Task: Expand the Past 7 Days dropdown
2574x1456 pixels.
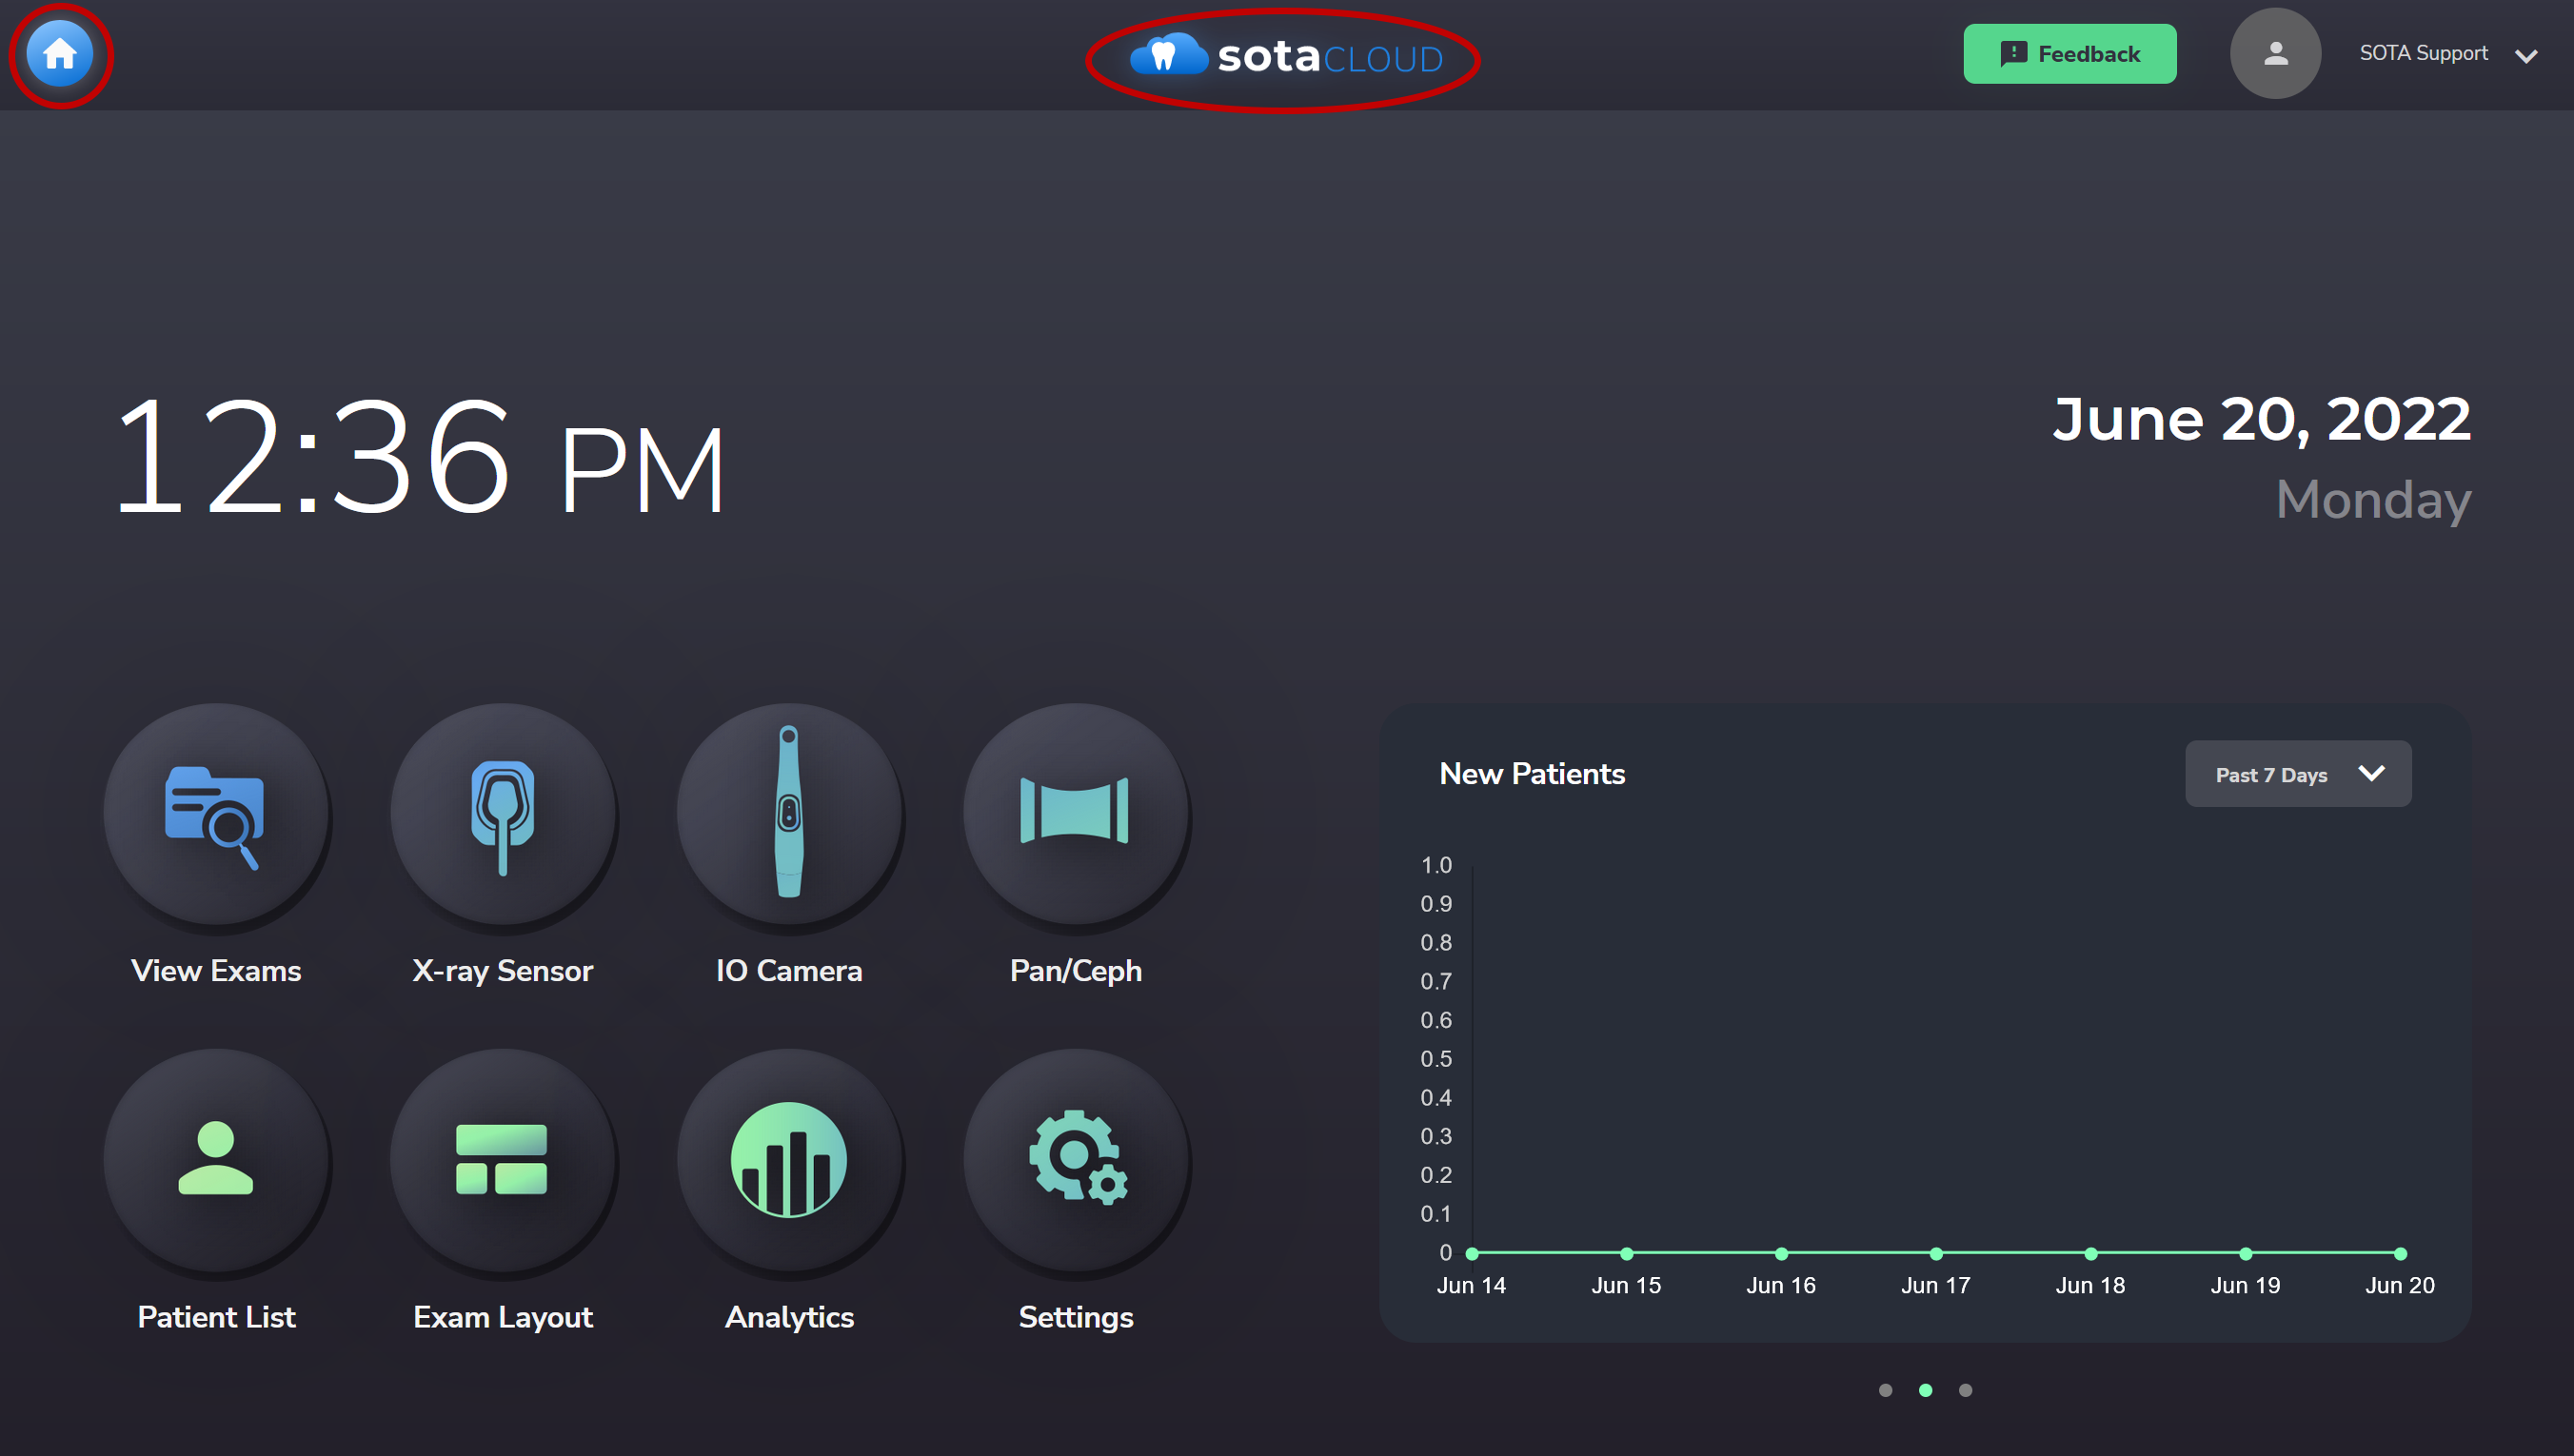Action: click(2297, 774)
